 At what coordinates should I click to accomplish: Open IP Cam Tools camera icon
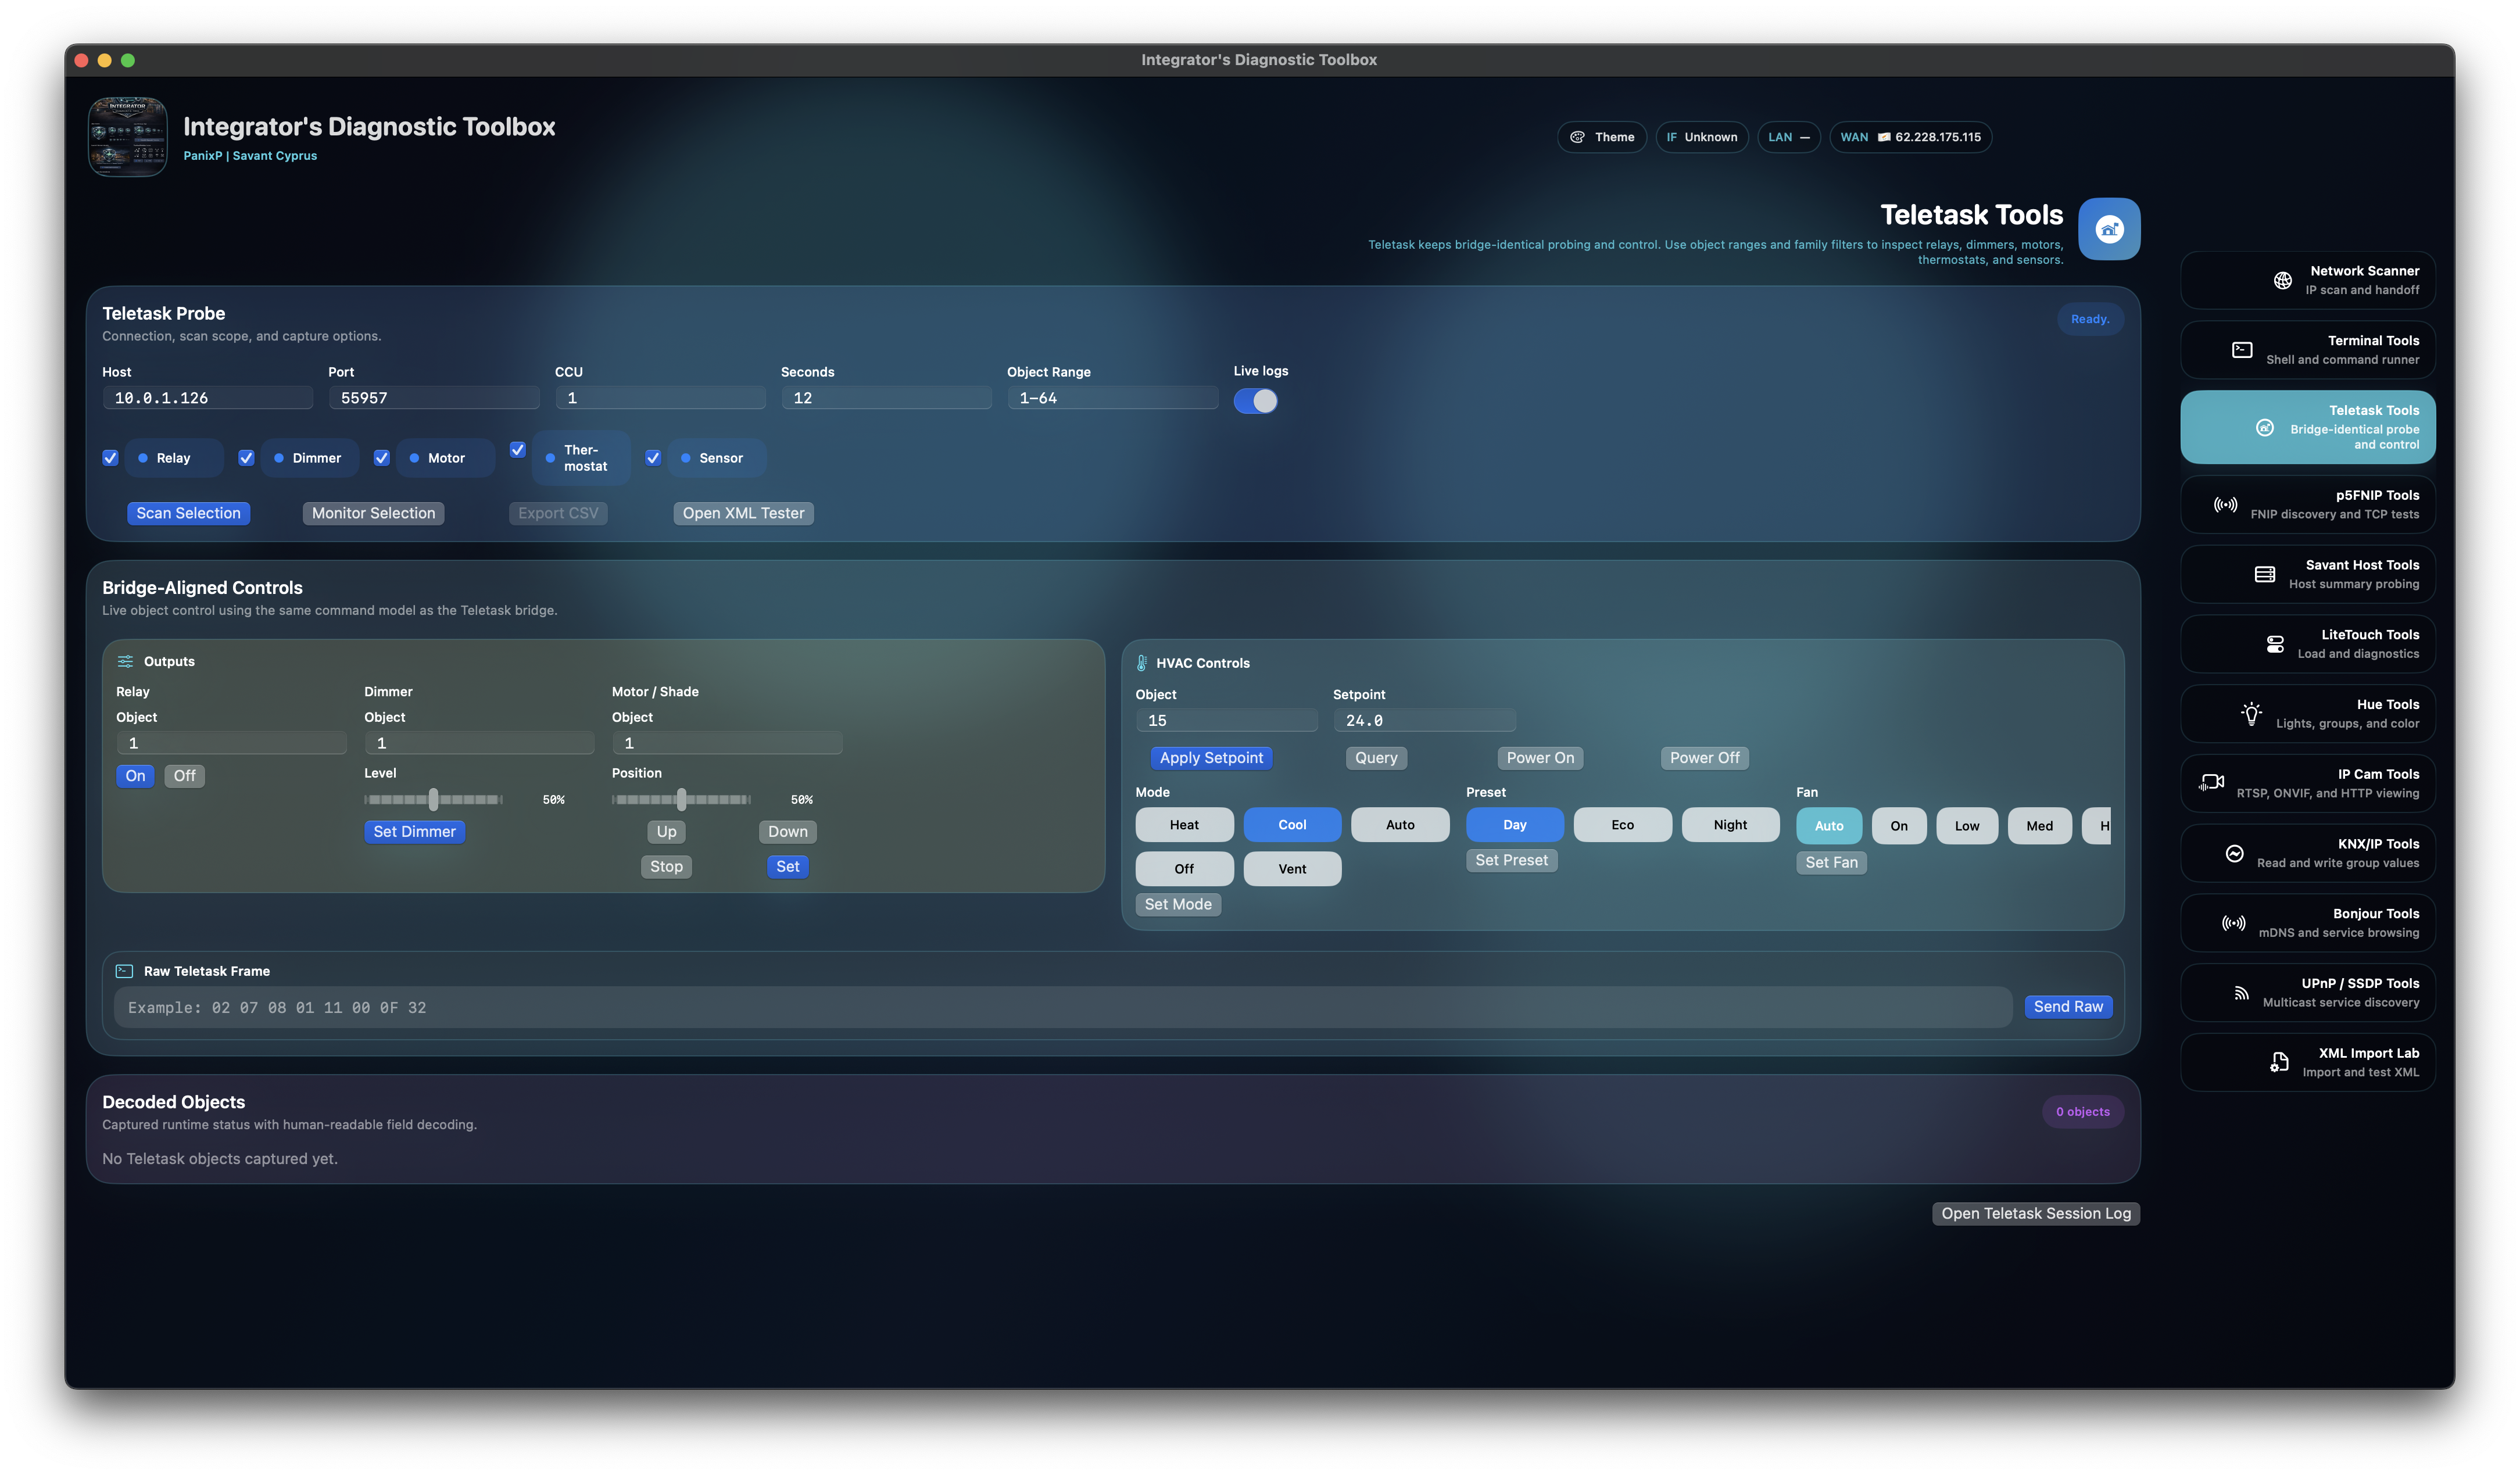pyautogui.click(x=2211, y=783)
